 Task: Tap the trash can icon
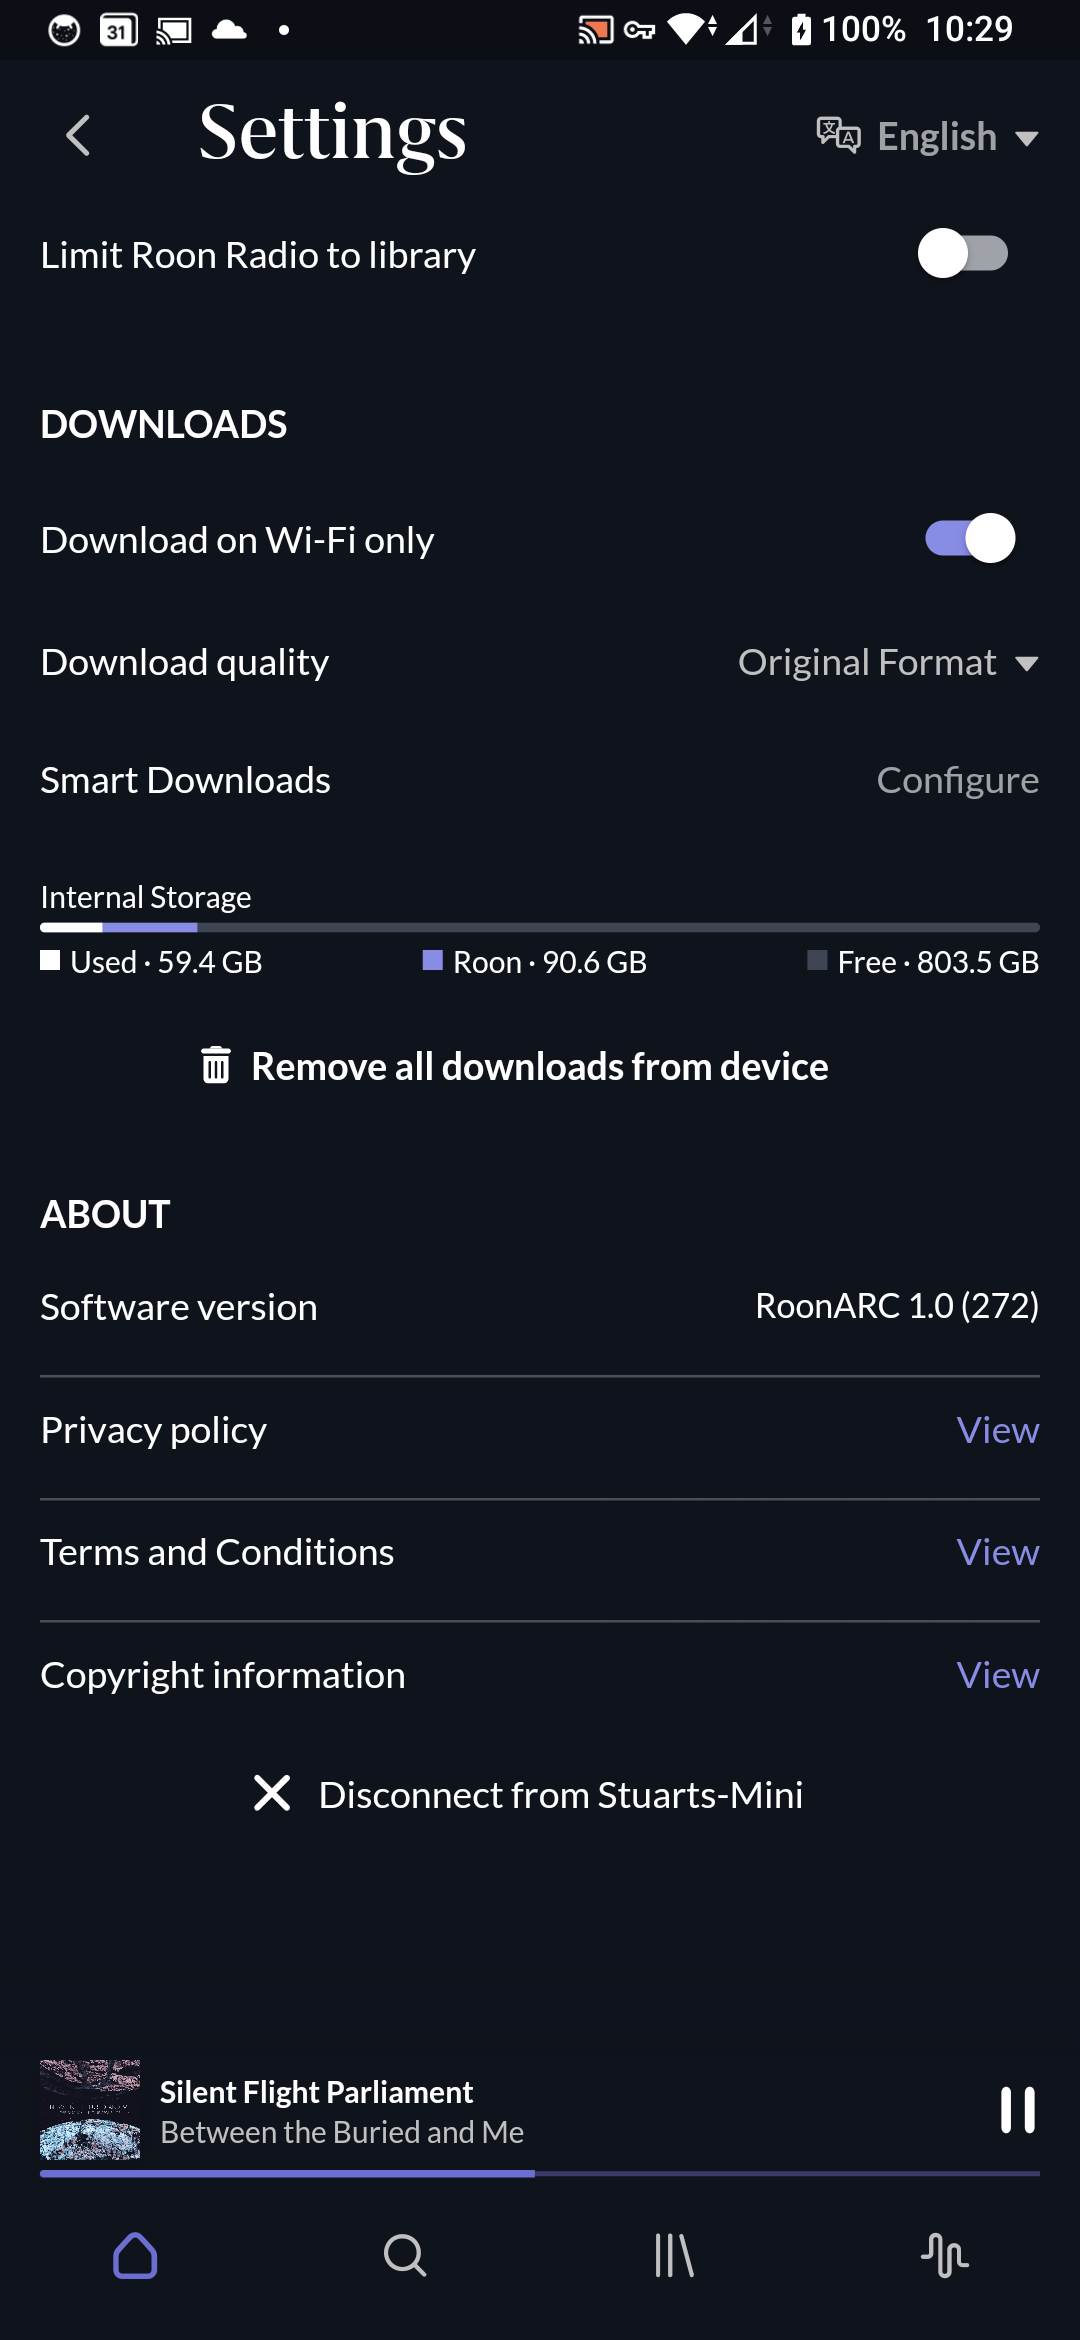(216, 1066)
